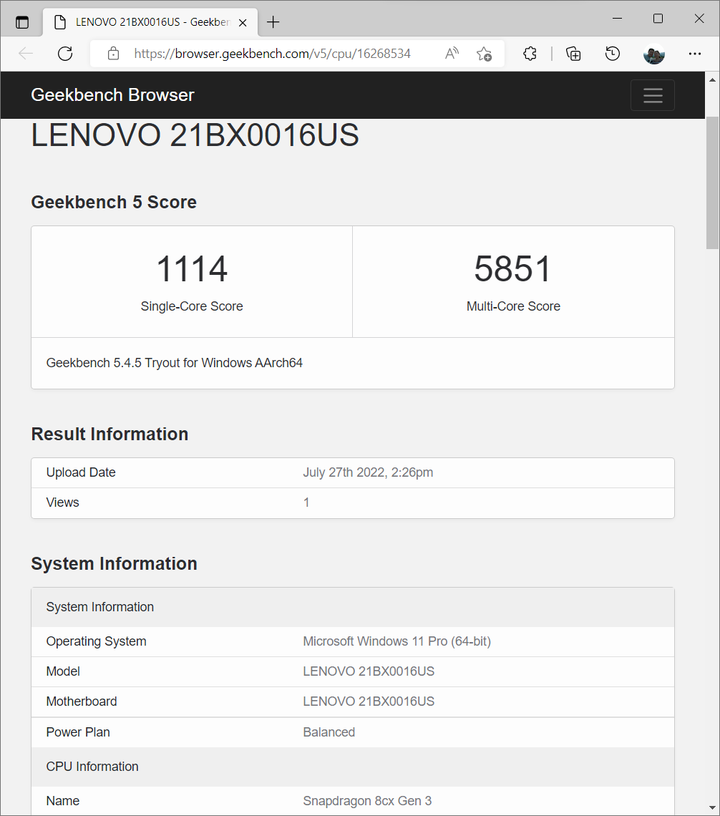Add this page to favorites
Image resolution: width=720 pixels, height=816 pixels.
[484, 54]
